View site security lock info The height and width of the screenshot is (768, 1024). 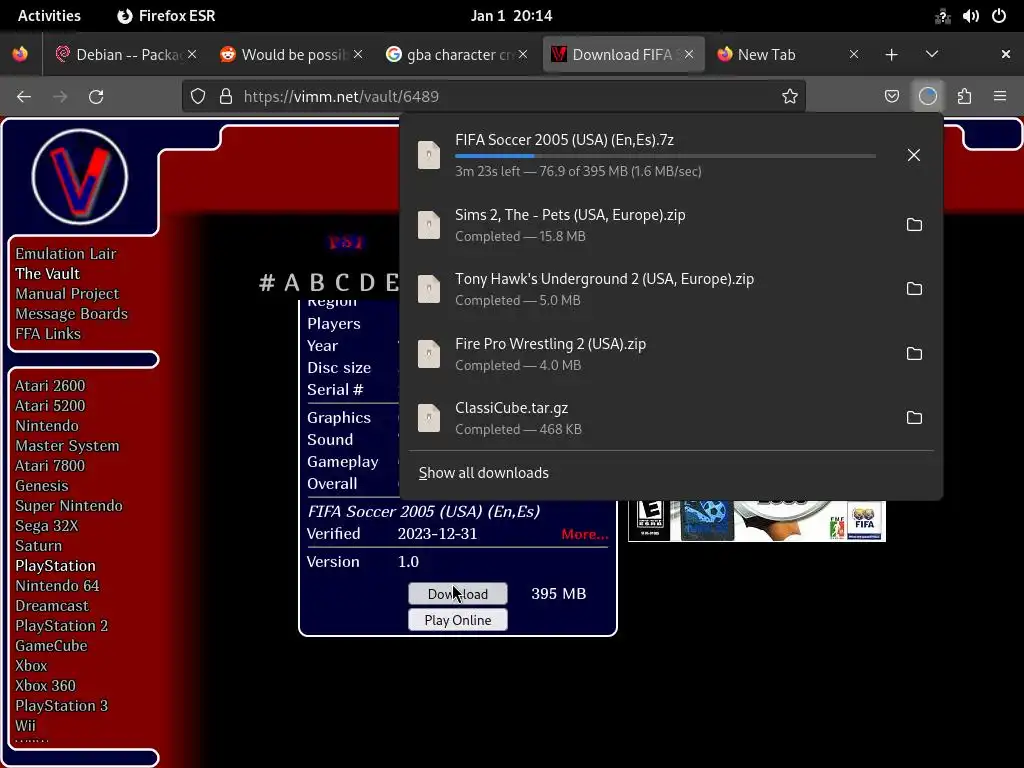226,97
